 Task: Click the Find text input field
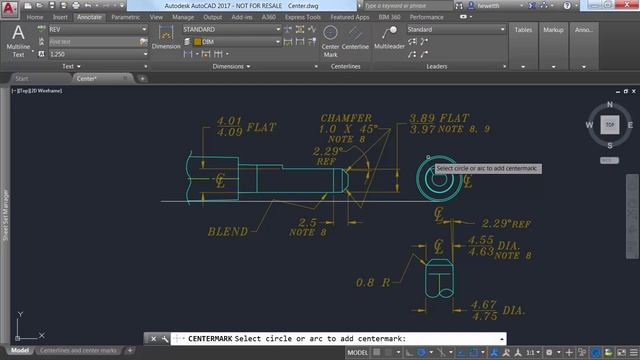94,42
